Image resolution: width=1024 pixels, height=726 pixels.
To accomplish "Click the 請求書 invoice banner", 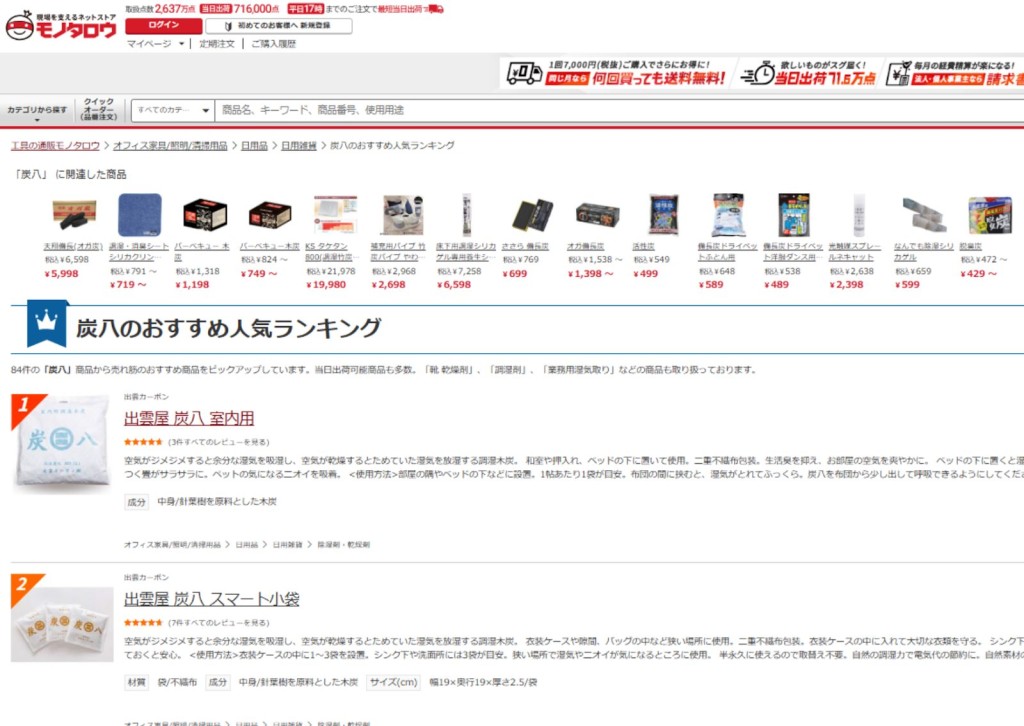I will [x=955, y=72].
